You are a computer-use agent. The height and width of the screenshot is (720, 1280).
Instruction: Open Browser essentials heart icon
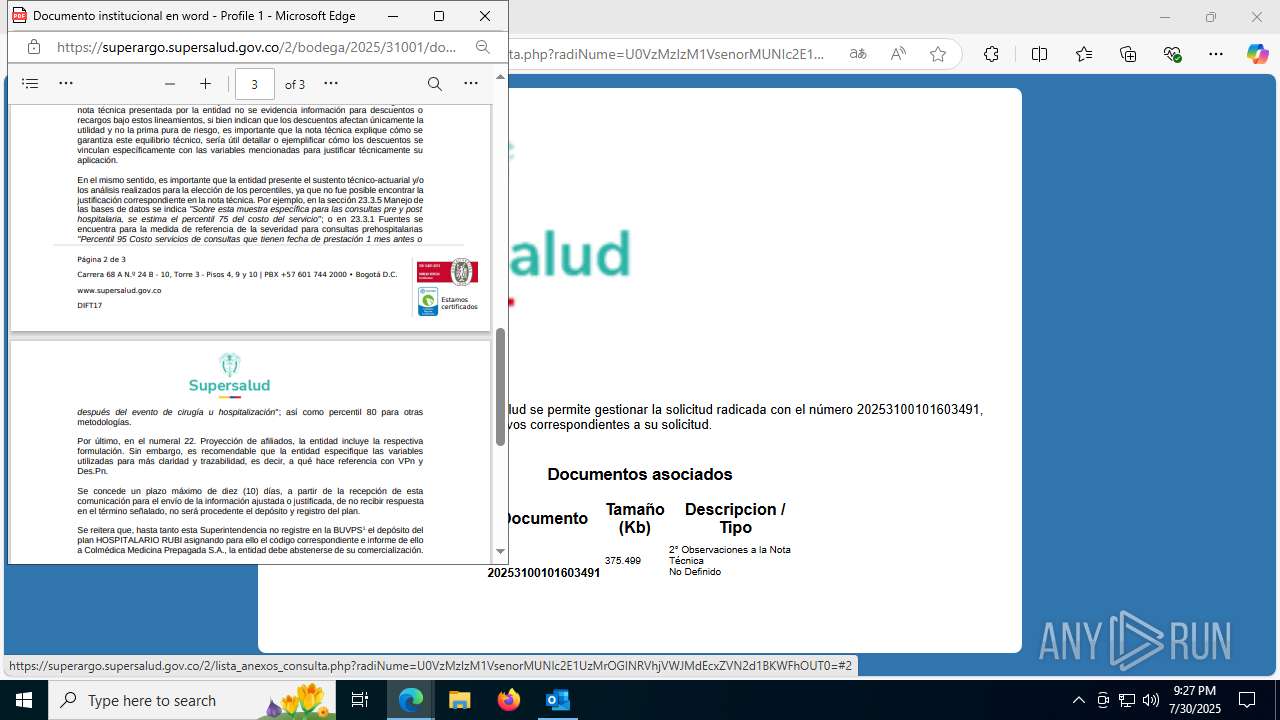1173,54
